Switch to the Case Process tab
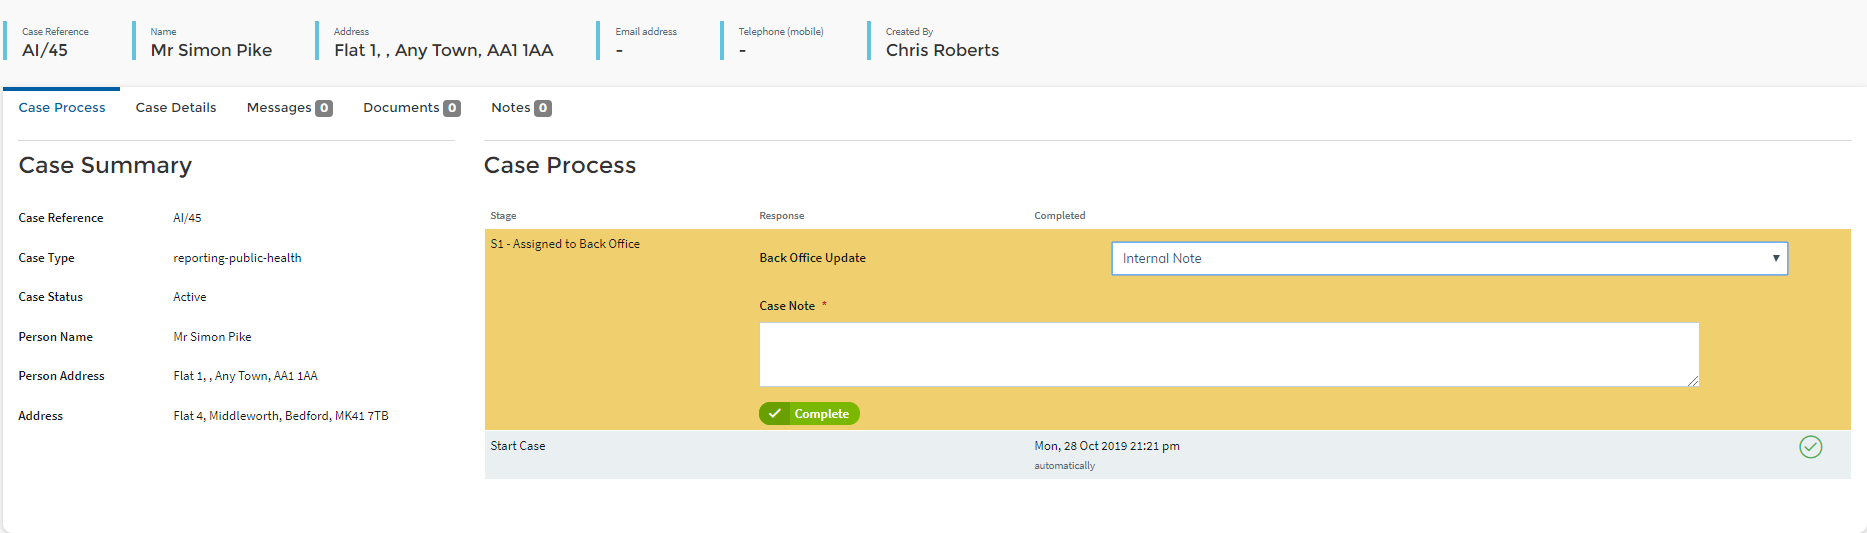Screen dimensions: 1867x533 point(62,108)
